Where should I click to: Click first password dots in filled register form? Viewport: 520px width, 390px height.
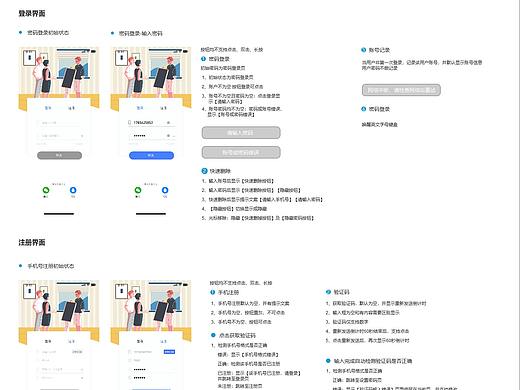coord(139,369)
